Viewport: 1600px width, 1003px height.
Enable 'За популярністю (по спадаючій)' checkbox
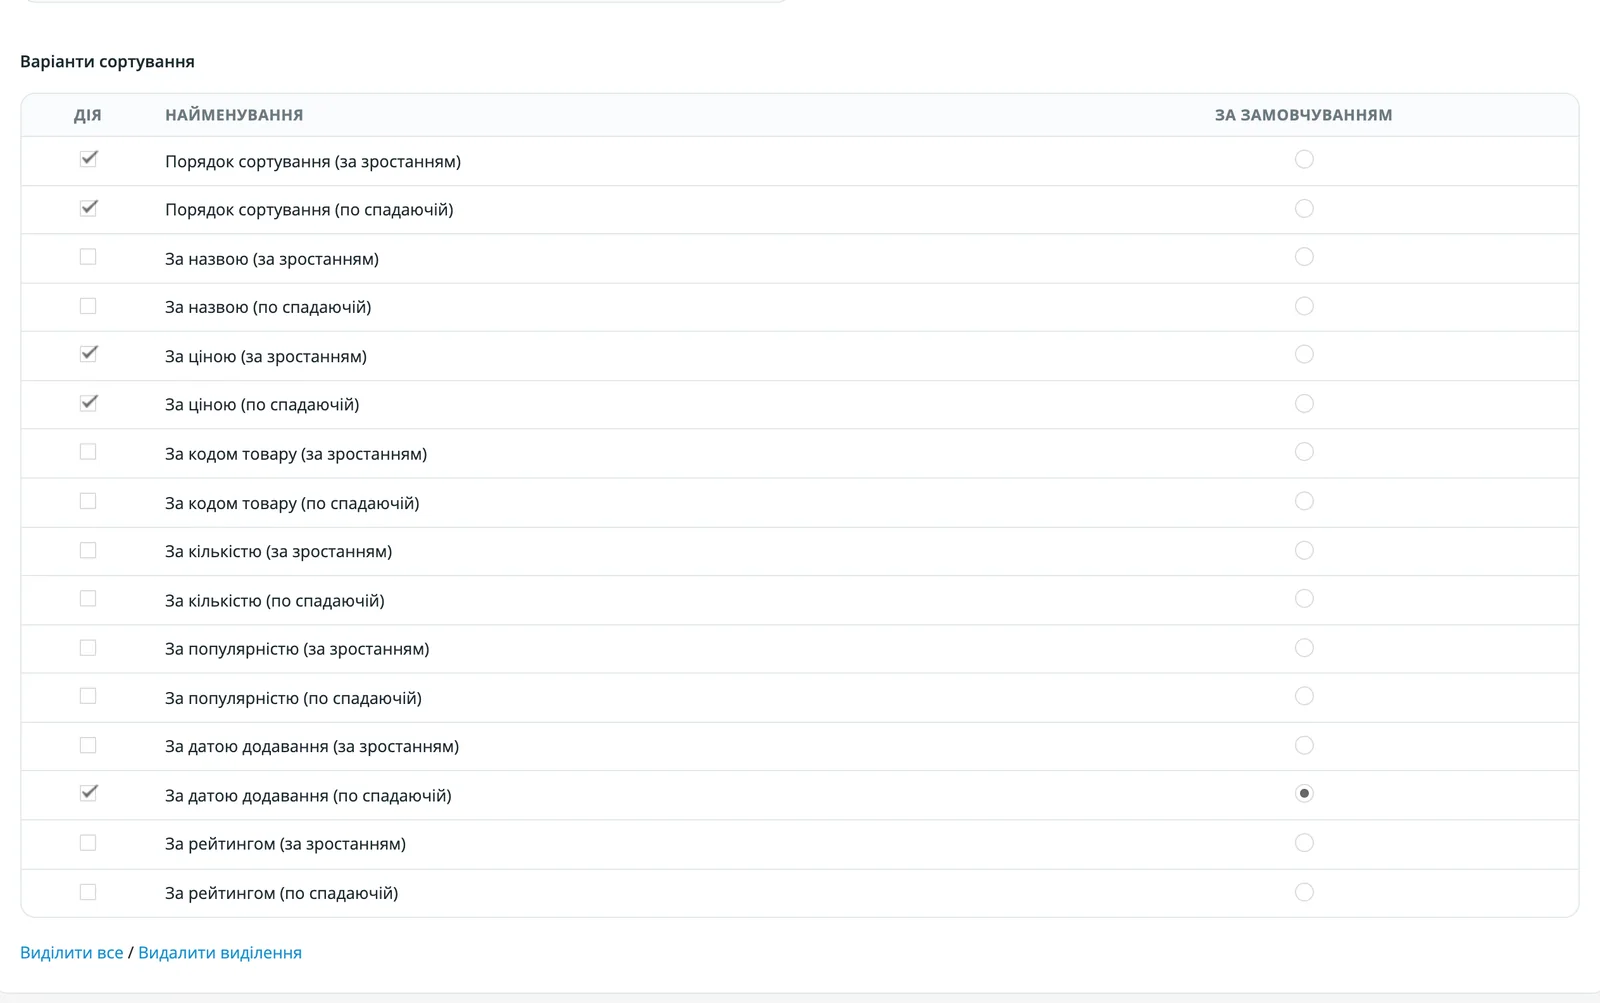(x=88, y=696)
